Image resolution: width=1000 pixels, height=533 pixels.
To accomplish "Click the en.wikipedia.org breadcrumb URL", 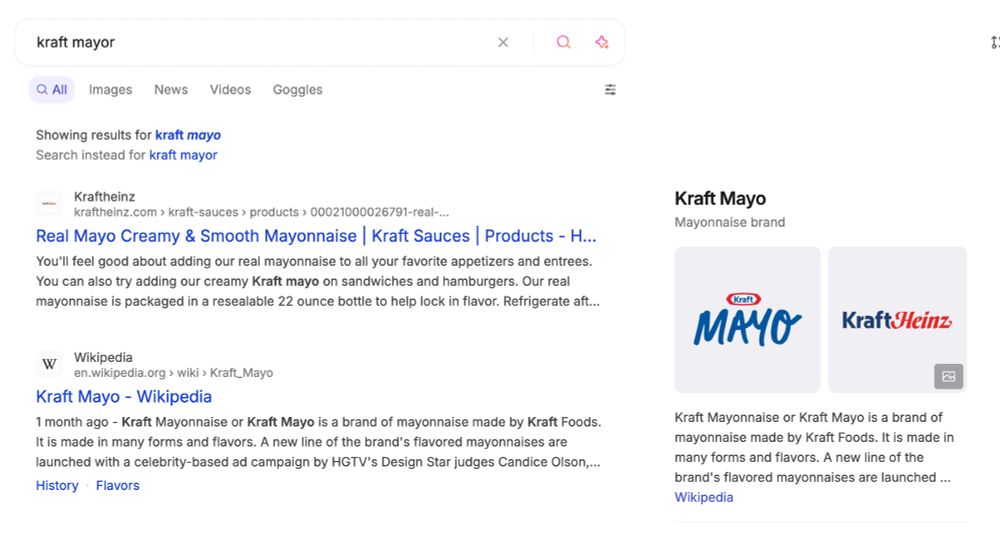I will 173,373.
